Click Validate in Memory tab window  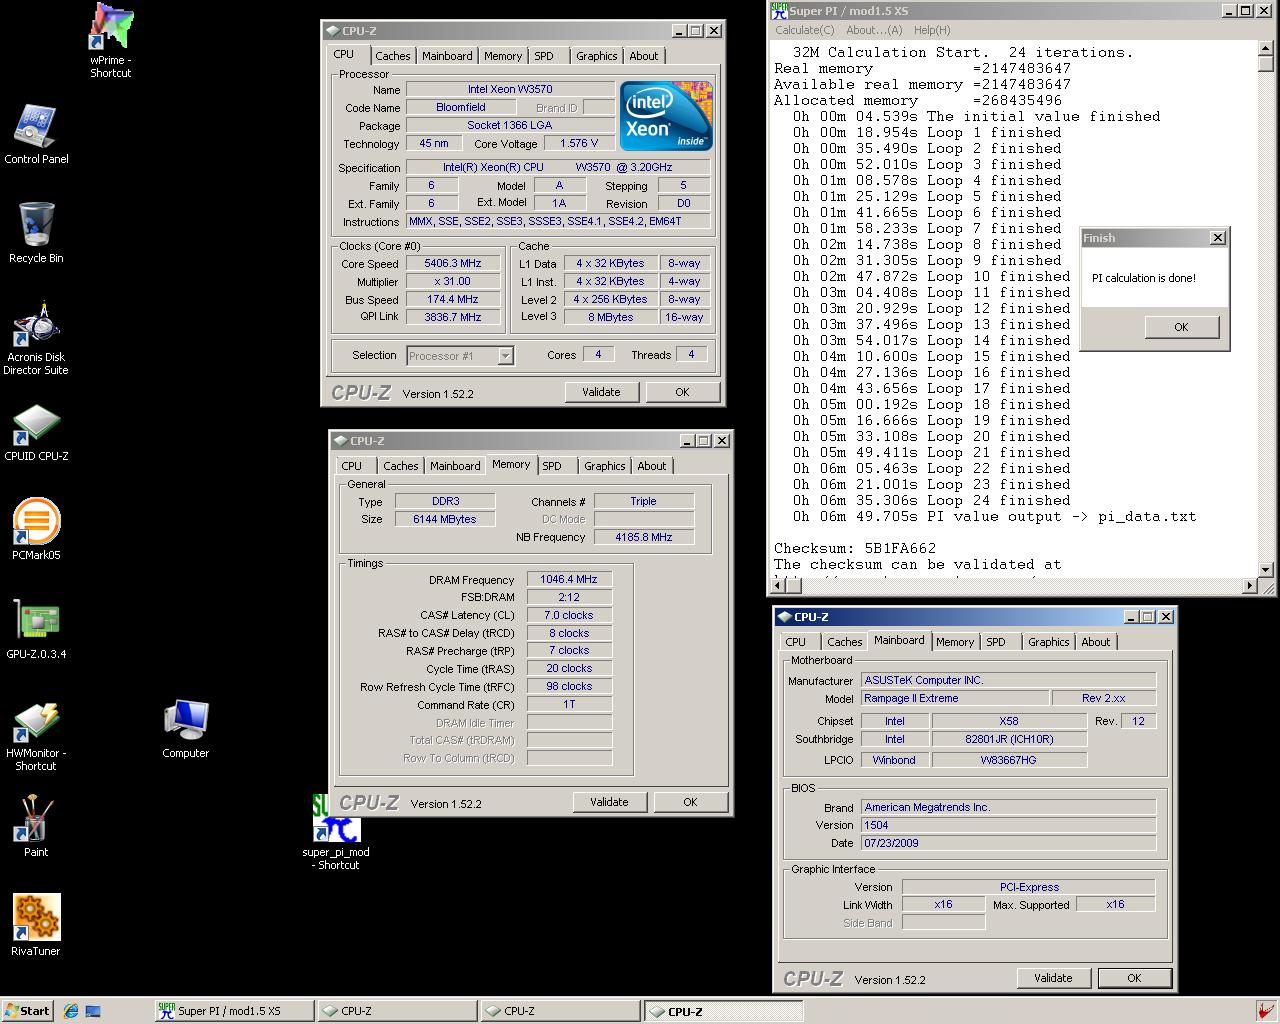coord(609,802)
